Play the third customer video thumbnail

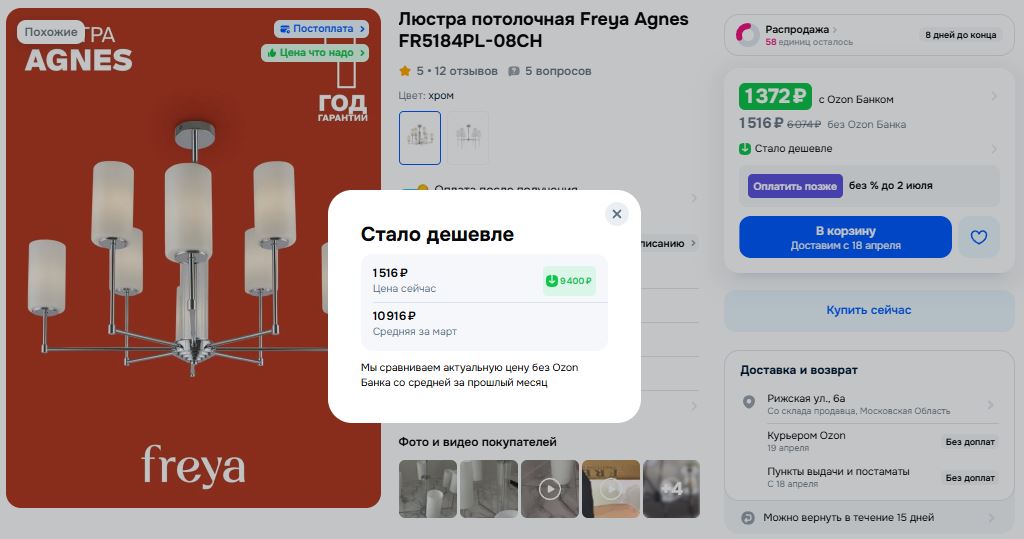(x=550, y=489)
